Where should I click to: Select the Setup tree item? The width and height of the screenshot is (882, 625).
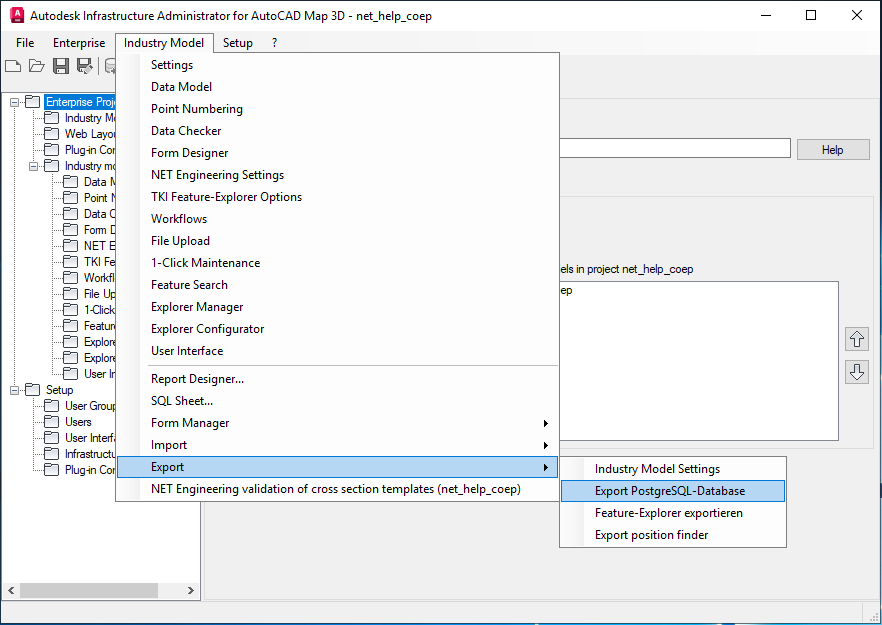tap(59, 390)
